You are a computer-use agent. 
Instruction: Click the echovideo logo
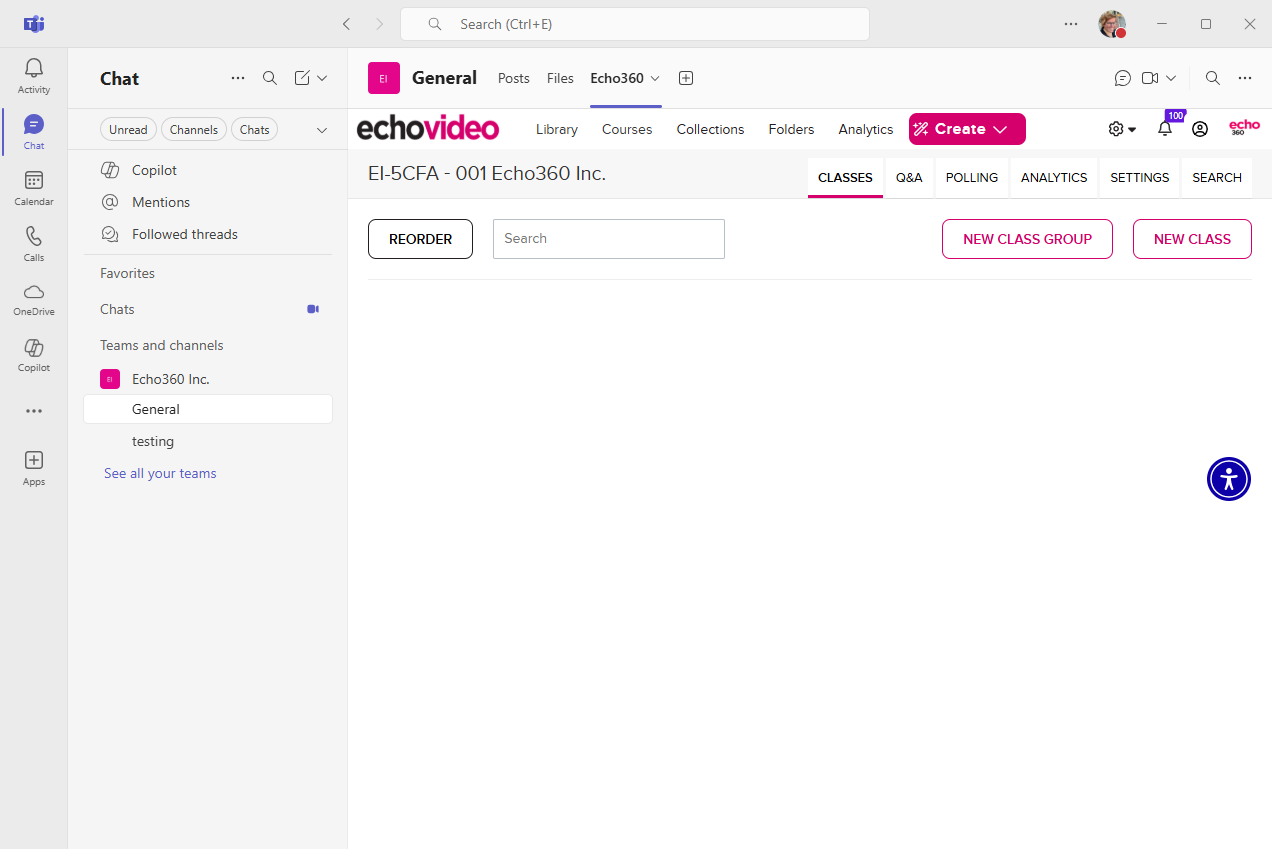[x=428, y=129]
